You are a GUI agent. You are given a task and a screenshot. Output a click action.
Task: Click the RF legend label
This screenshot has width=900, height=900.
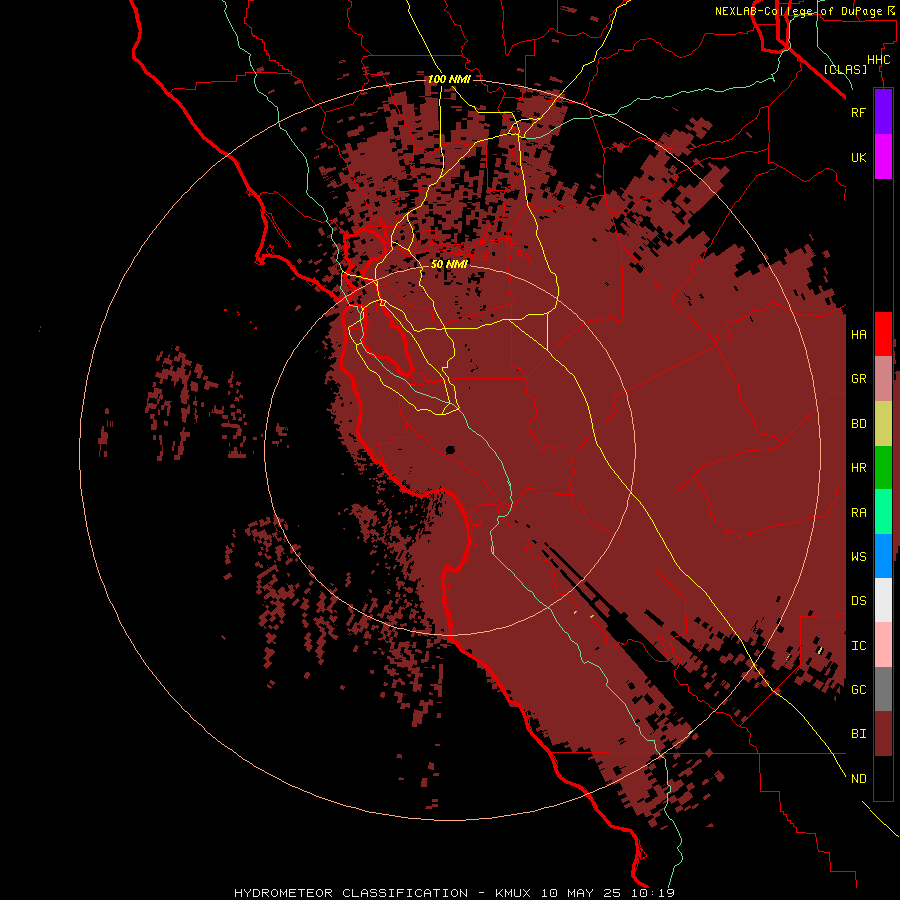[859, 112]
